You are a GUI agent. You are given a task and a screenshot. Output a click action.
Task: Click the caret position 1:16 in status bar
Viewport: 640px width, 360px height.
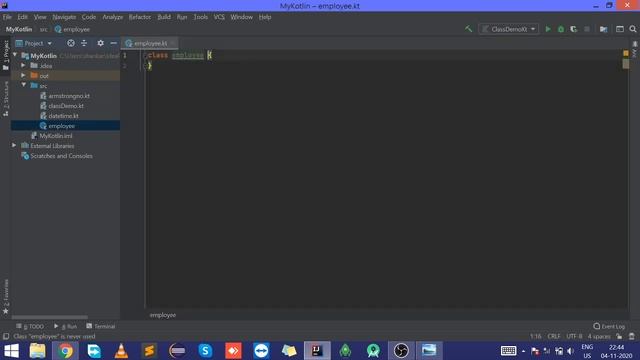536,336
